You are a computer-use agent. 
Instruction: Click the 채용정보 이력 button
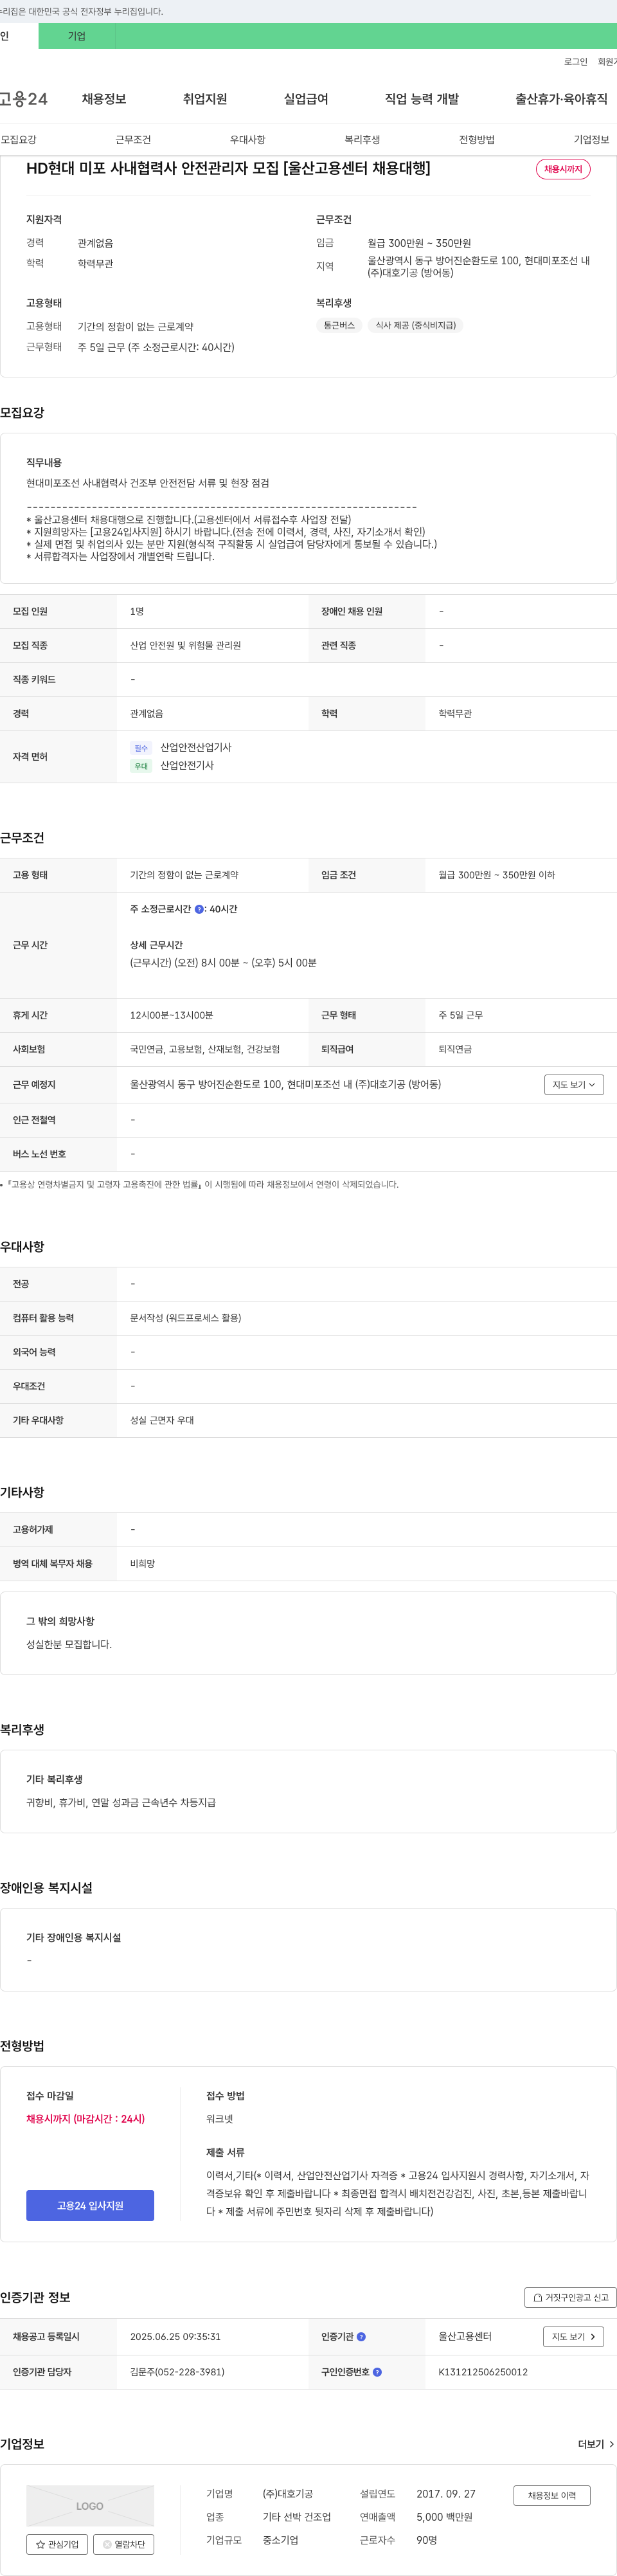tap(552, 2495)
